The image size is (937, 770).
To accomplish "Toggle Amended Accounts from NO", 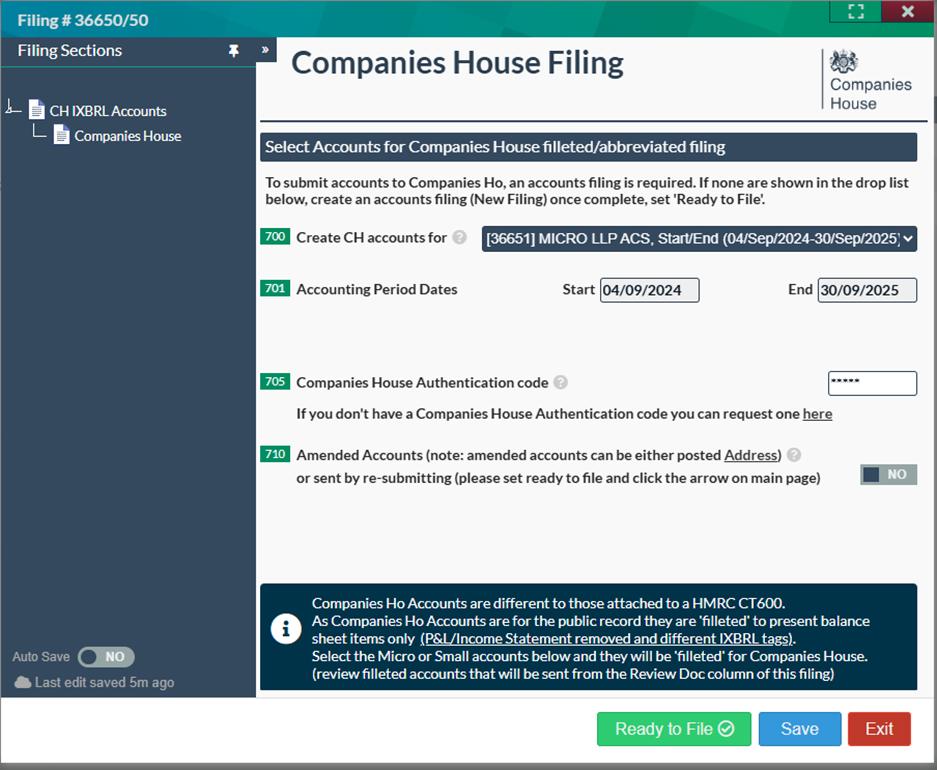I will pos(886,474).
